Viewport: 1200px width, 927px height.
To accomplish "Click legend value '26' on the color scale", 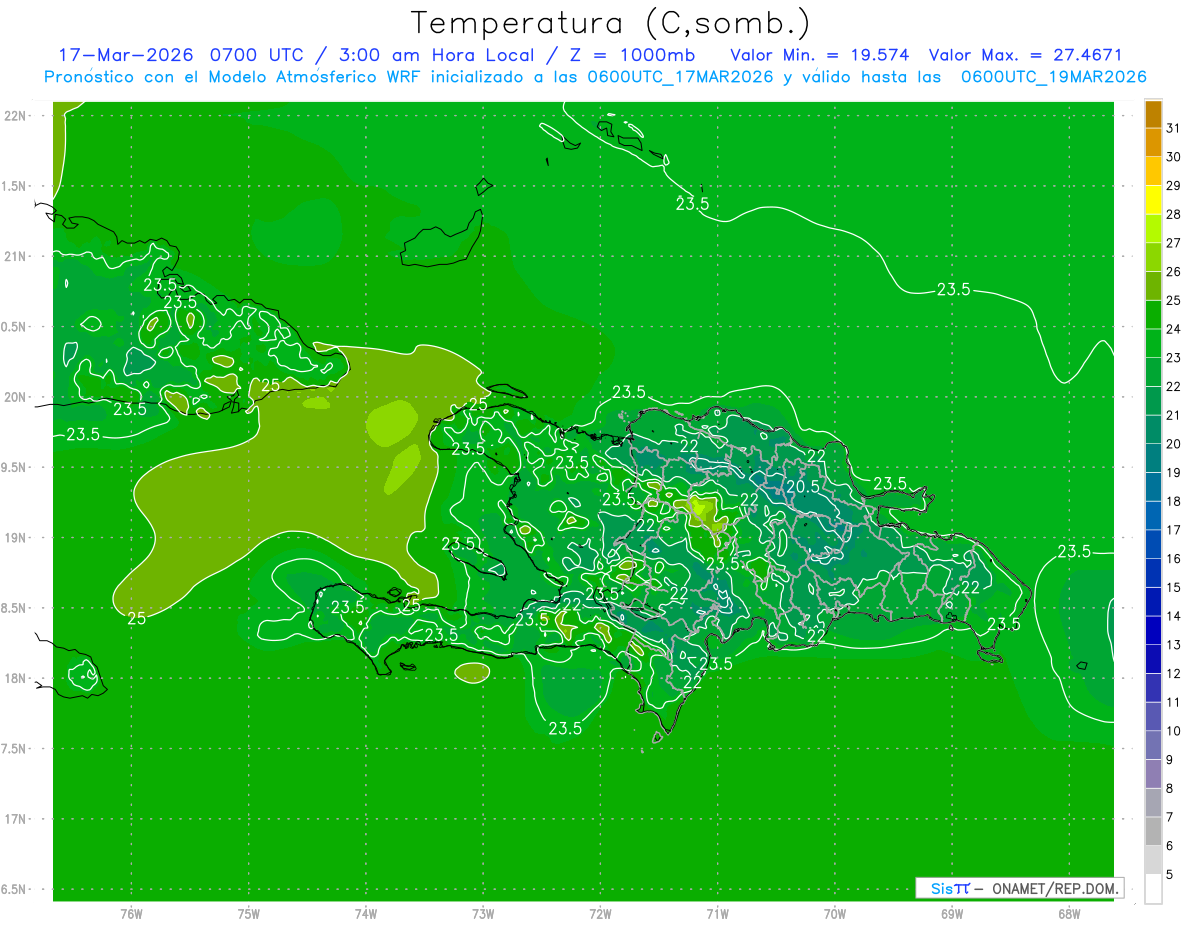I will (1174, 271).
